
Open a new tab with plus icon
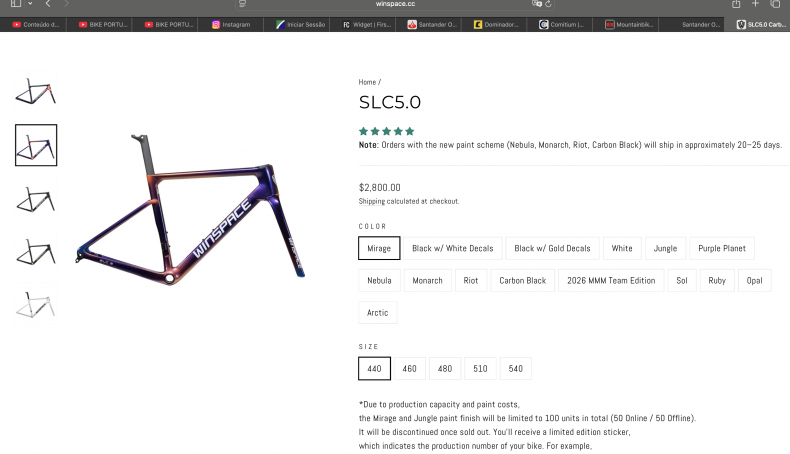755,4
